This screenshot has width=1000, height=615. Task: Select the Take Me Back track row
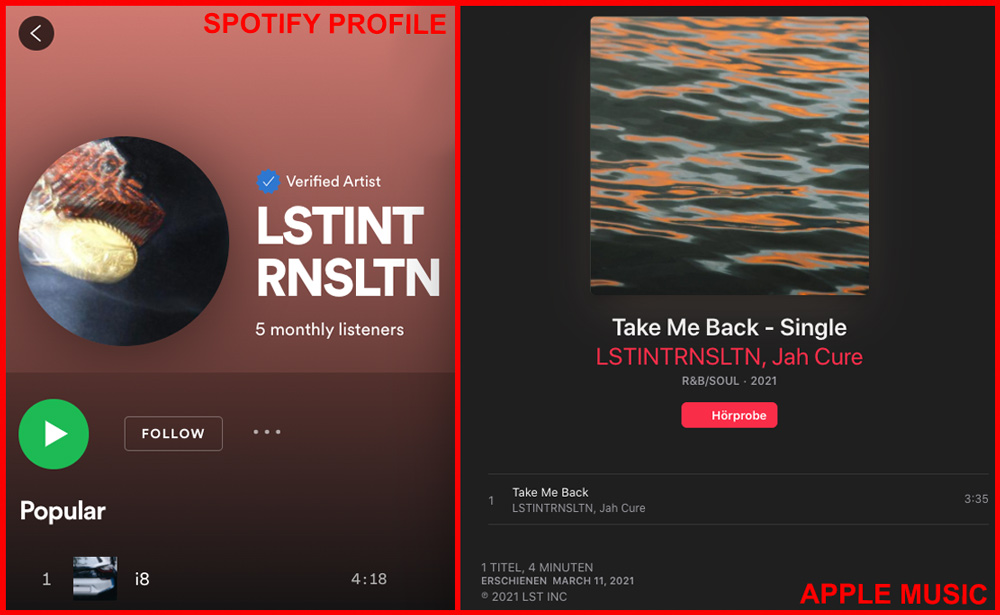738,500
